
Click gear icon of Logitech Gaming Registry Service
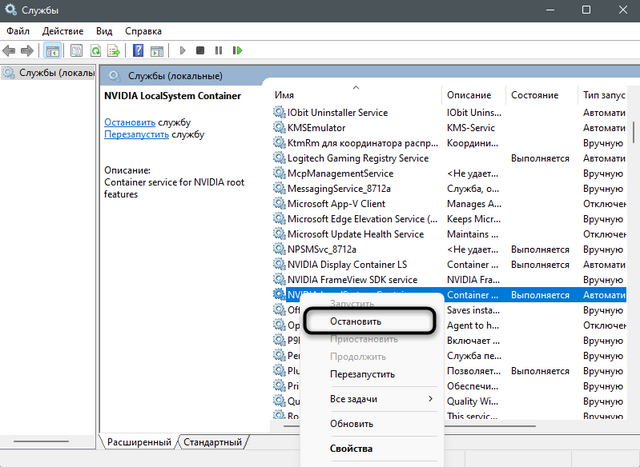coord(279,158)
